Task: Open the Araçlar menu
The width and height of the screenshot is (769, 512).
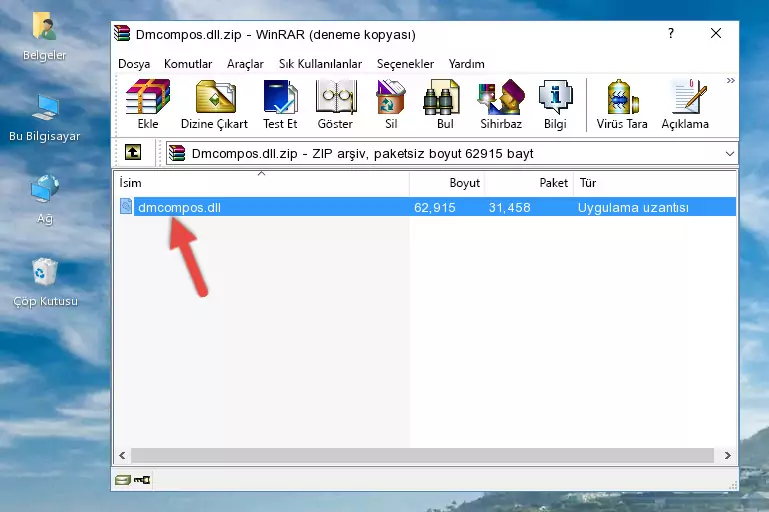Action: point(245,64)
